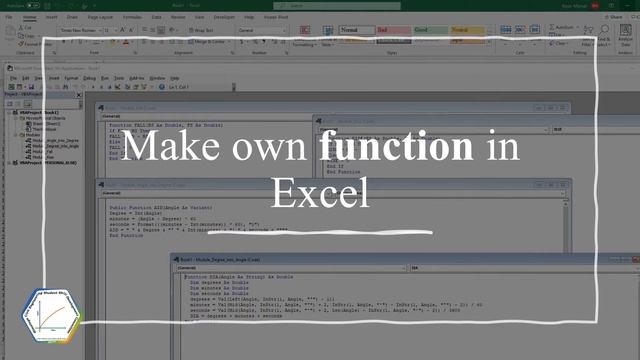Close the Project - VBAProject pane
Viewport: 640px width, 360px height.
coord(79,95)
